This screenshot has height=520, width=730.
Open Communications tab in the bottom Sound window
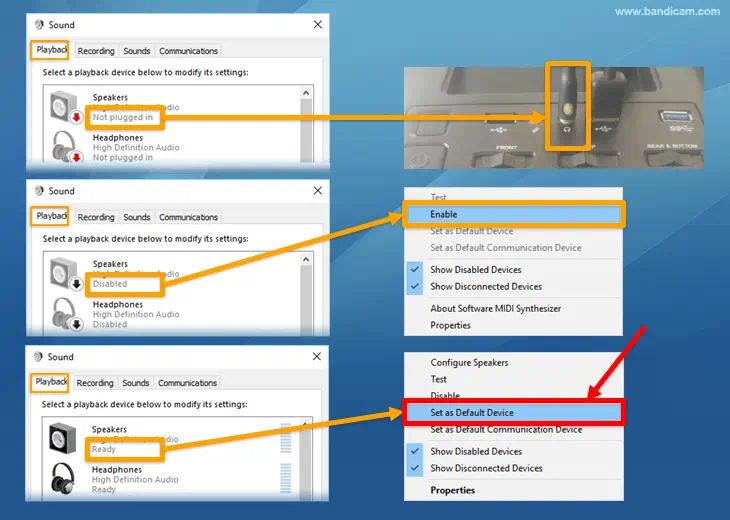[x=187, y=383]
